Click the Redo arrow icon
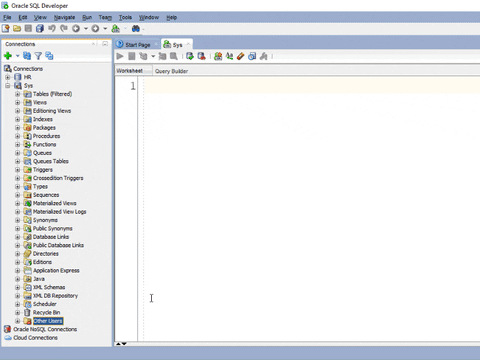 [x=64, y=29]
